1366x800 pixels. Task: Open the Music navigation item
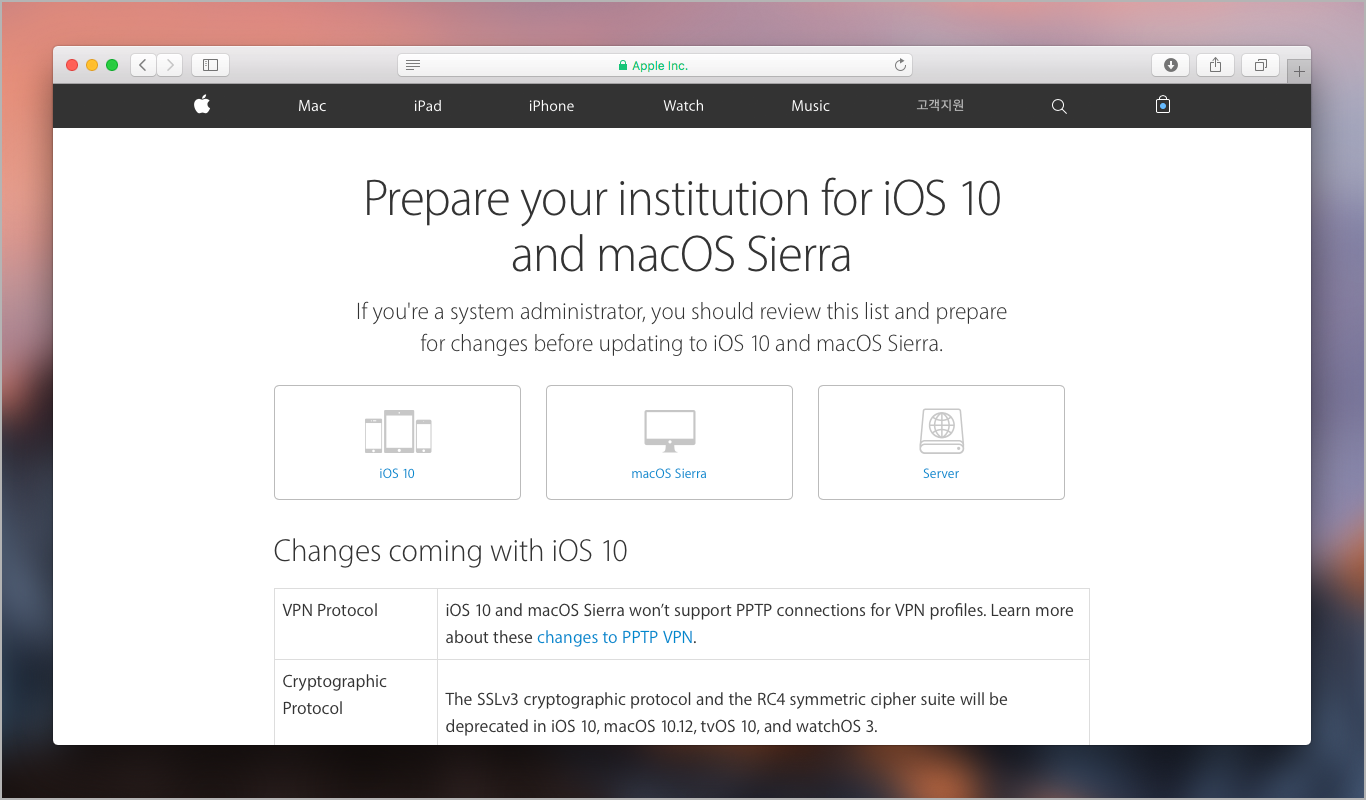pos(810,106)
